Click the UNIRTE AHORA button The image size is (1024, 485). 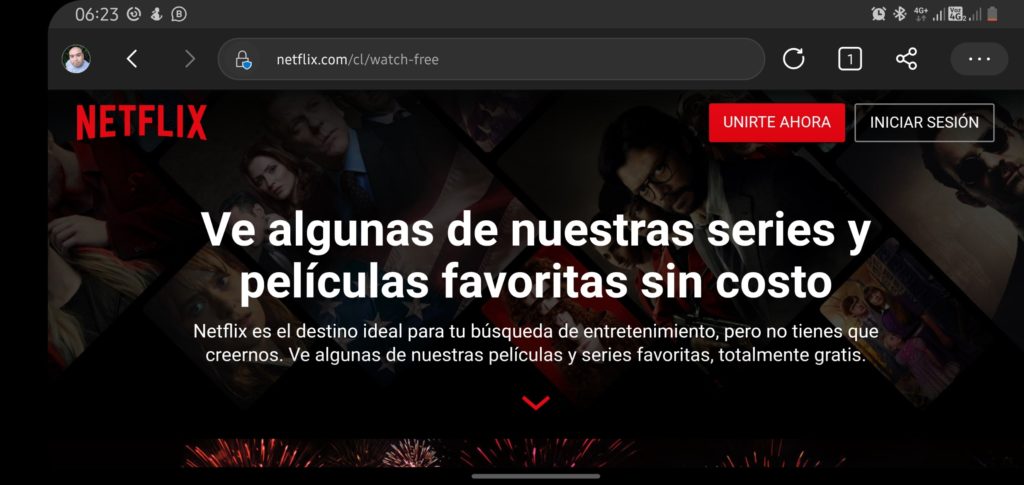[x=776, y=123]
